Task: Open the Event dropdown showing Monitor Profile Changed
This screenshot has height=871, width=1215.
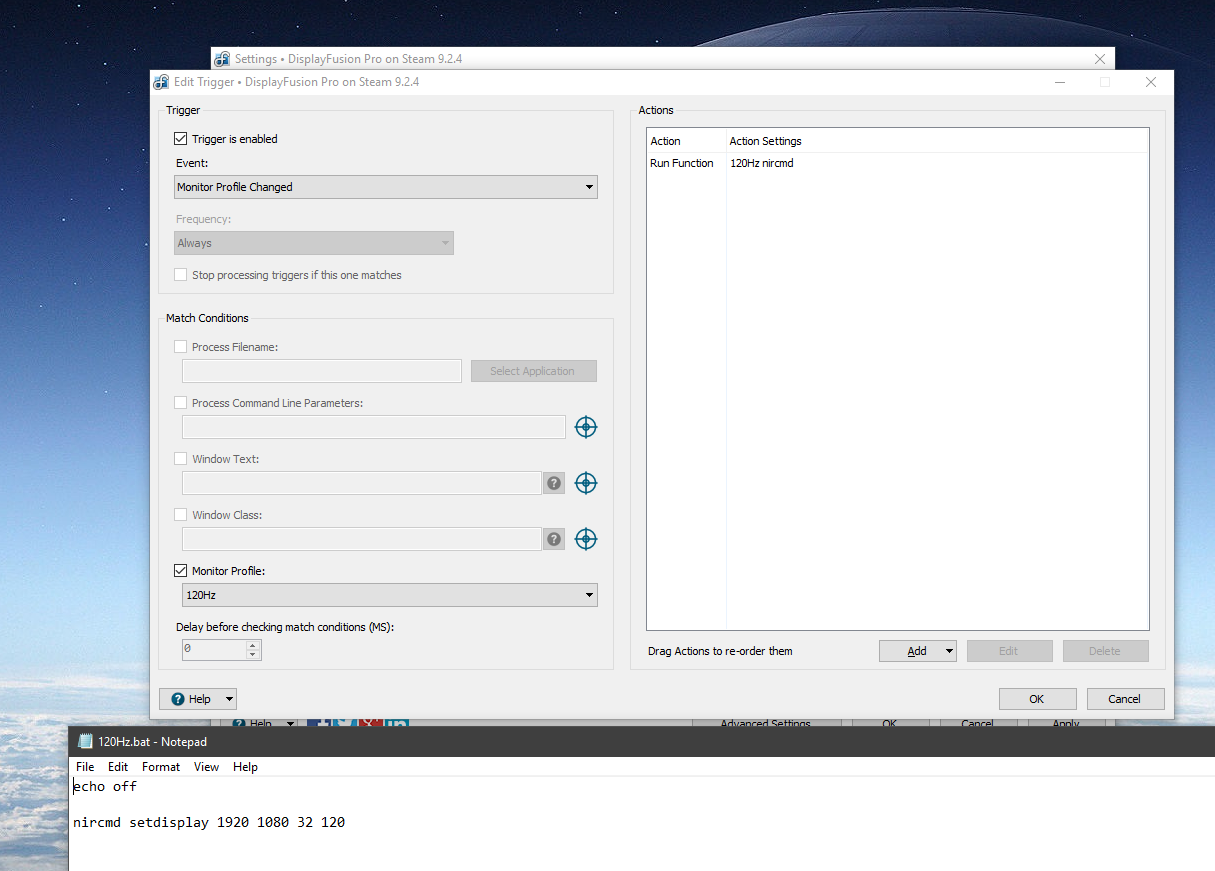Action: point(385,187)
